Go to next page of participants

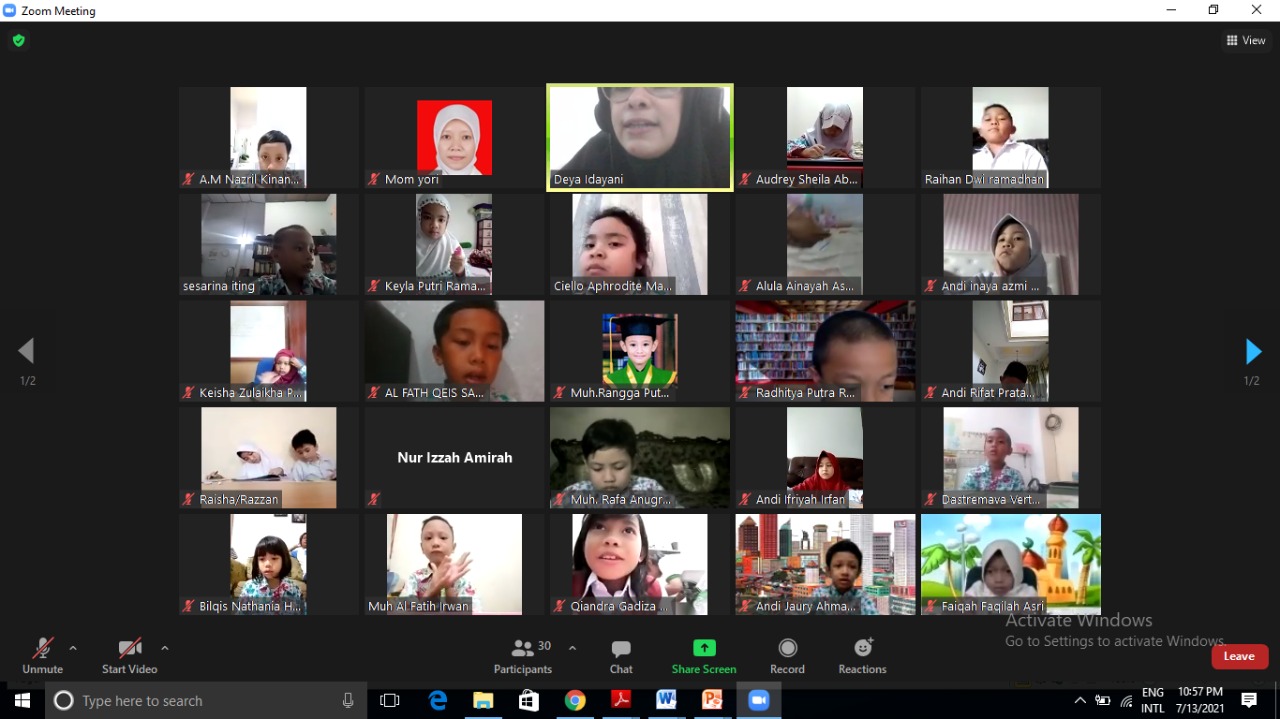(x=1252, y=352)
